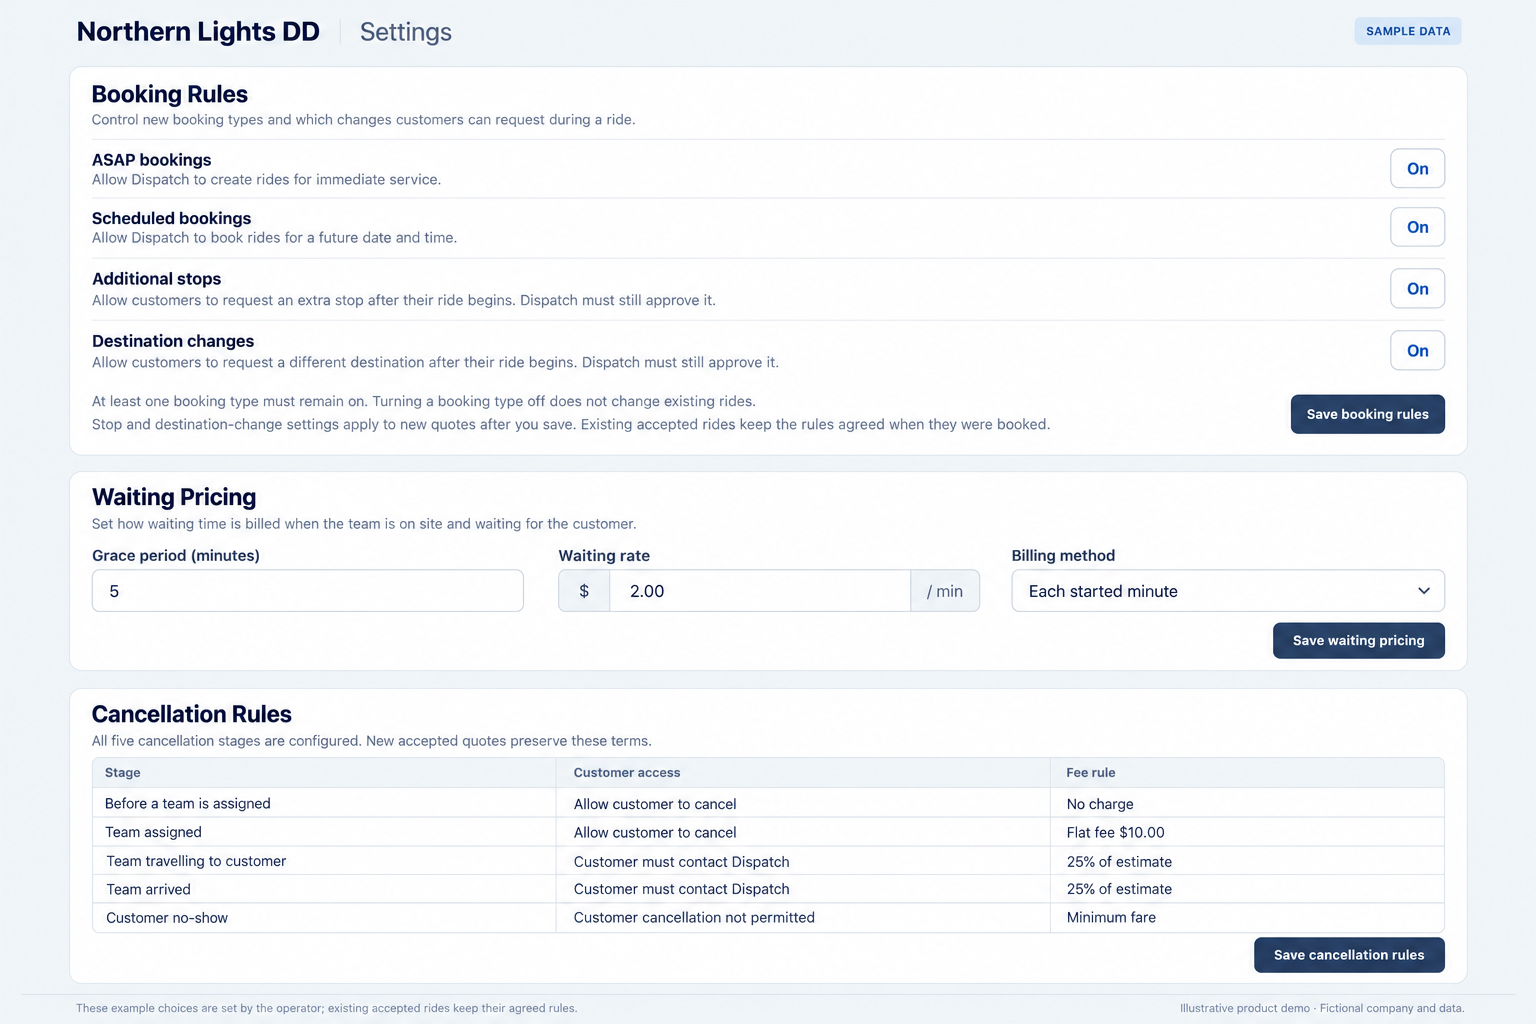
Task: Click the Waiting rate amount field
Action: [760, 591]
